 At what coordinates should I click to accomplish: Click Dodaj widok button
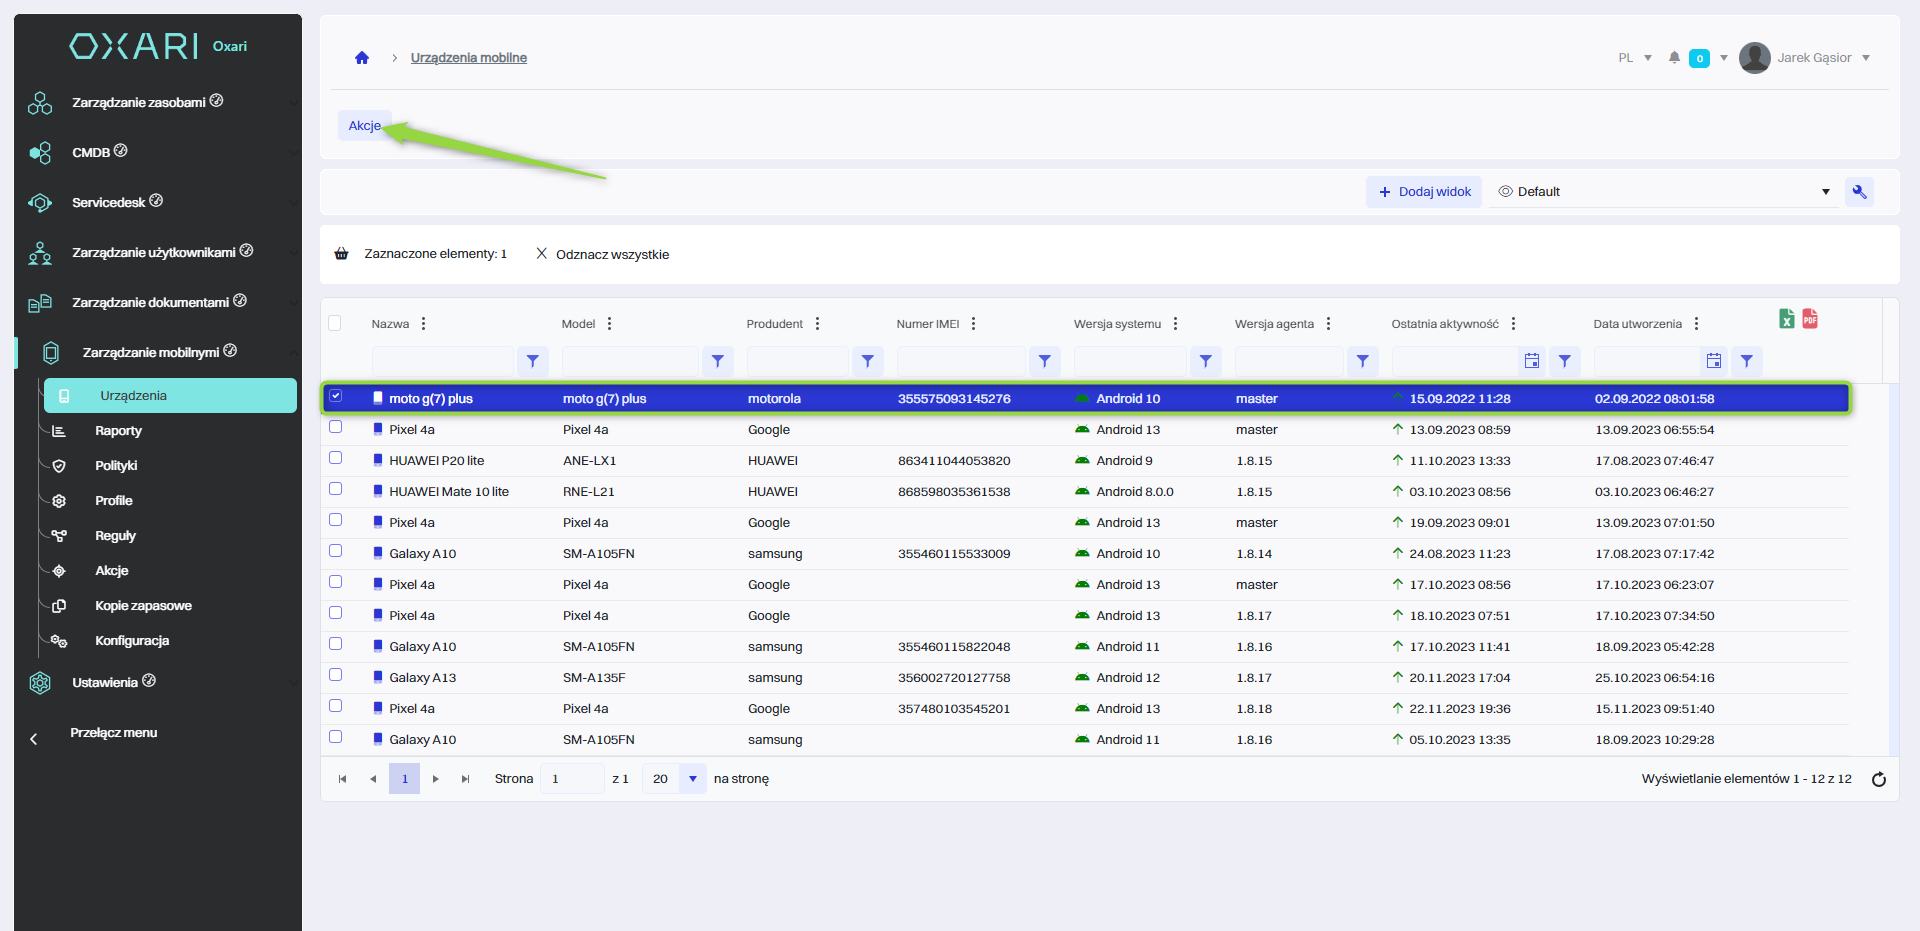1424,192
